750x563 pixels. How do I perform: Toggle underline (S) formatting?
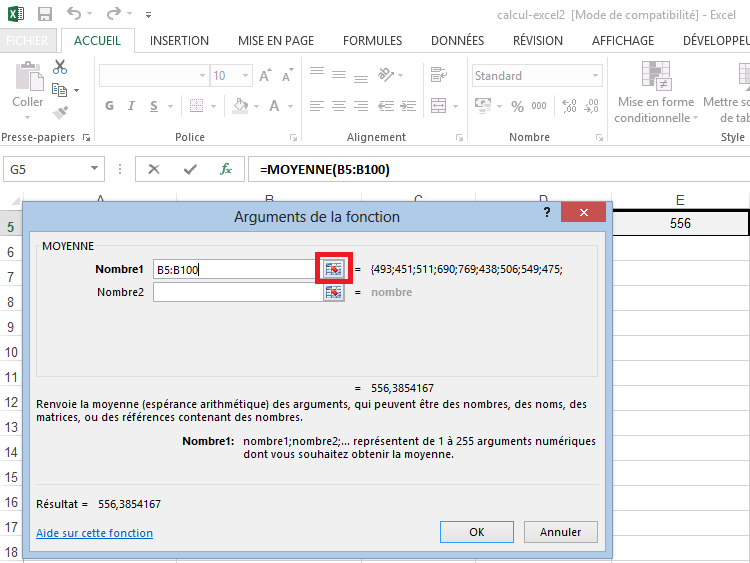click(x=154, y=106)
